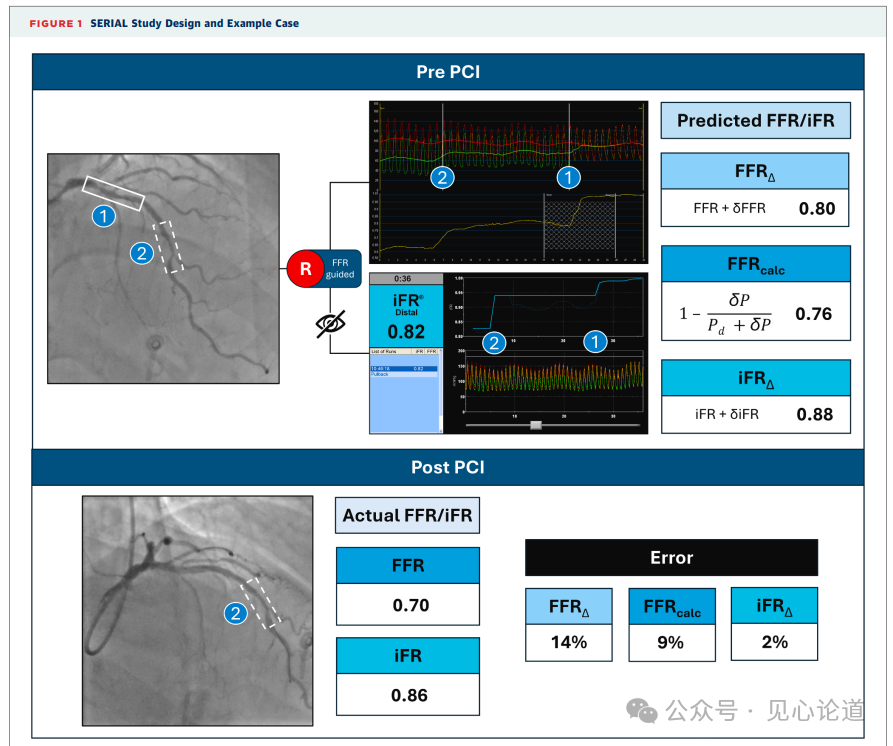This screenshot has width=893, height=746.
Task: Click marker 2 on the iFR pullback curve
Action: [x=492, y=343]
